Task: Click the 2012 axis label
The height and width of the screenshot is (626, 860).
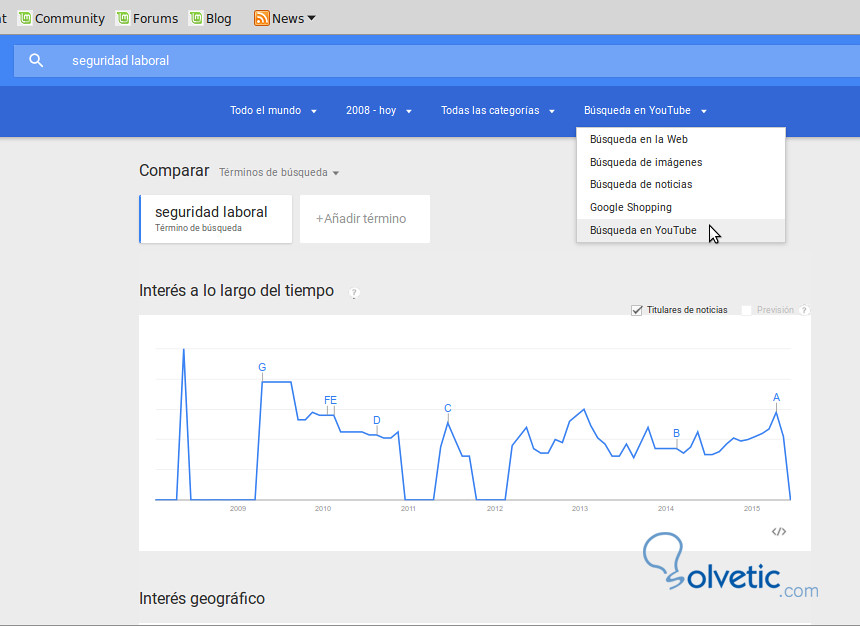Action: click(x=495, y=509)
